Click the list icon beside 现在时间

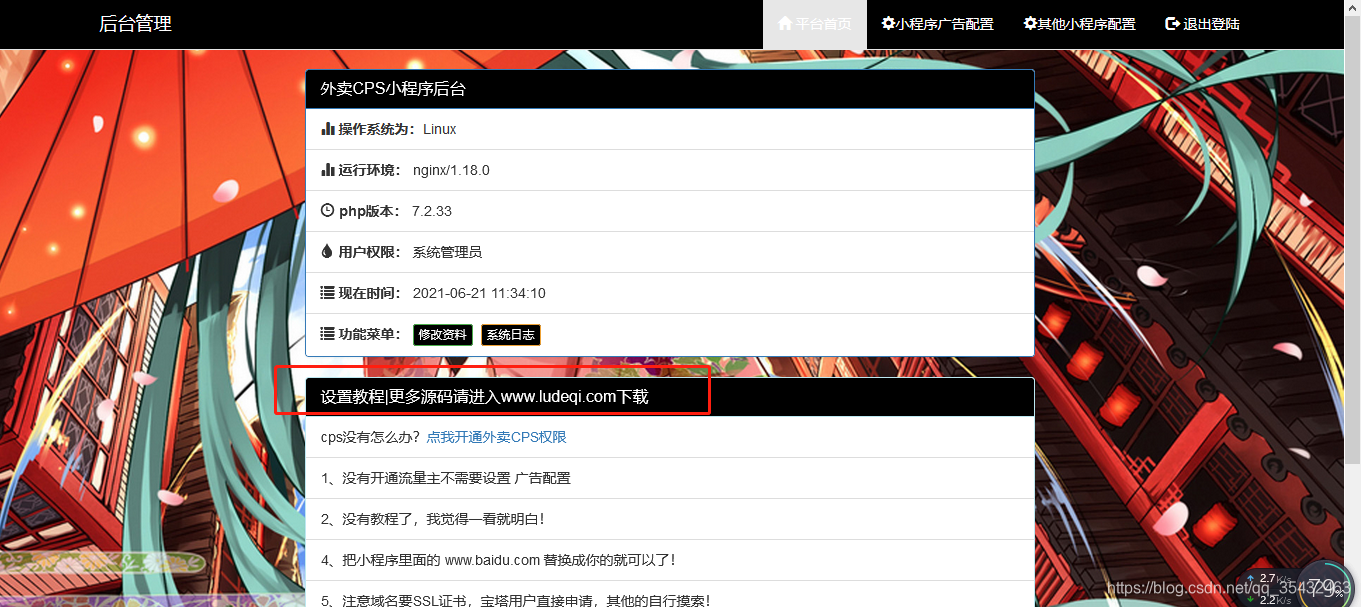pos(327,293)
